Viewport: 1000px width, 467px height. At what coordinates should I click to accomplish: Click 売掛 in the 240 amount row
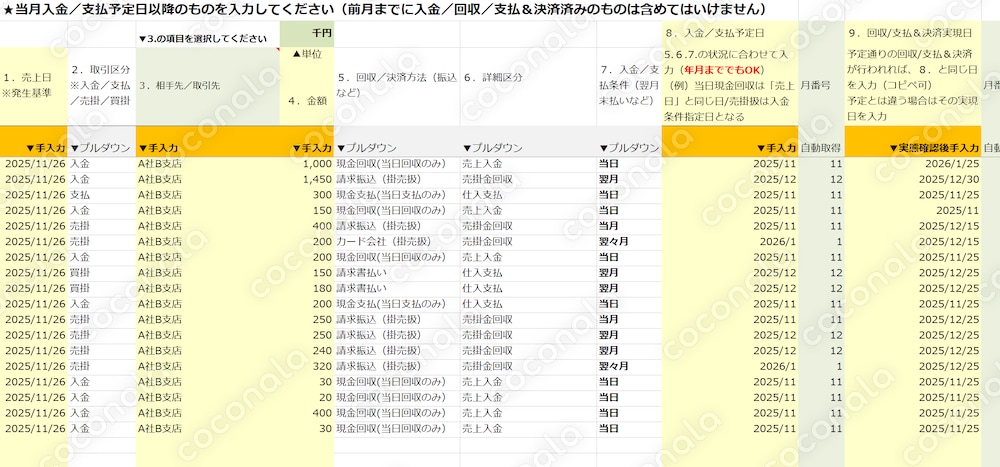pos(102,351)
